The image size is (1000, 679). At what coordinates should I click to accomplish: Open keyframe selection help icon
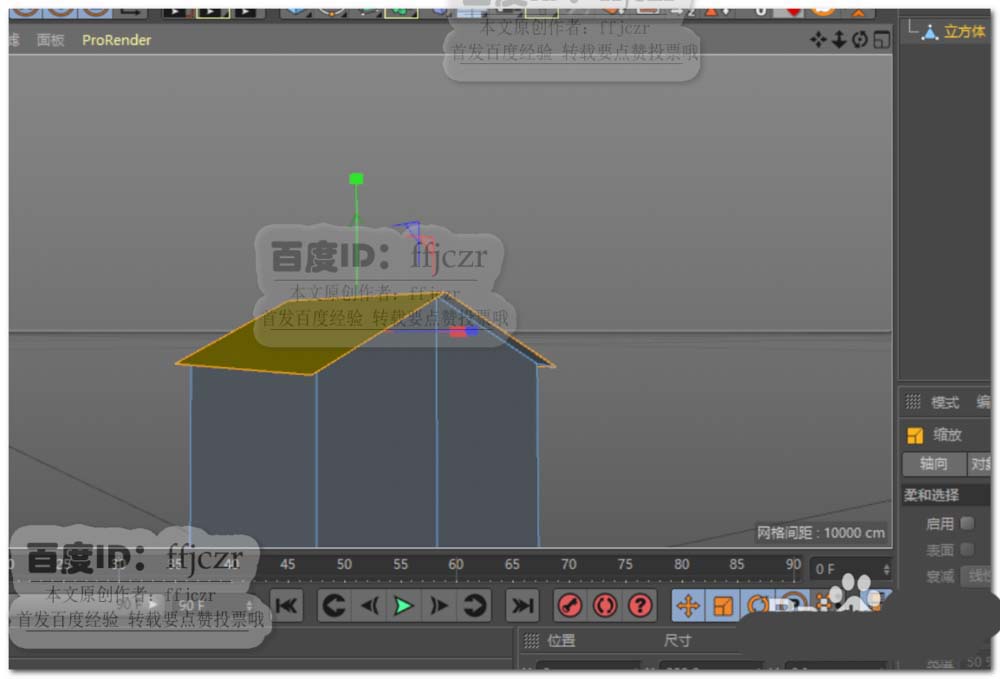click(x=640, y=605)
